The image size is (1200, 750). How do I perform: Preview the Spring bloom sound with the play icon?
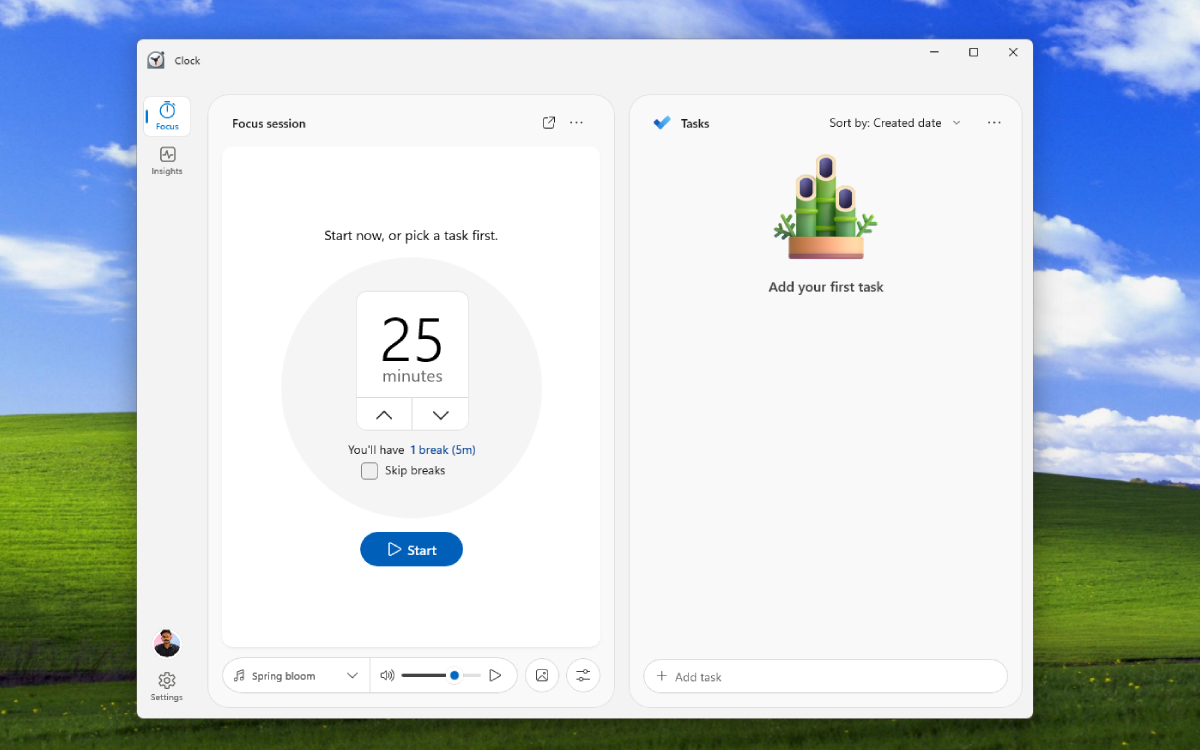click(x=495, y=675)
